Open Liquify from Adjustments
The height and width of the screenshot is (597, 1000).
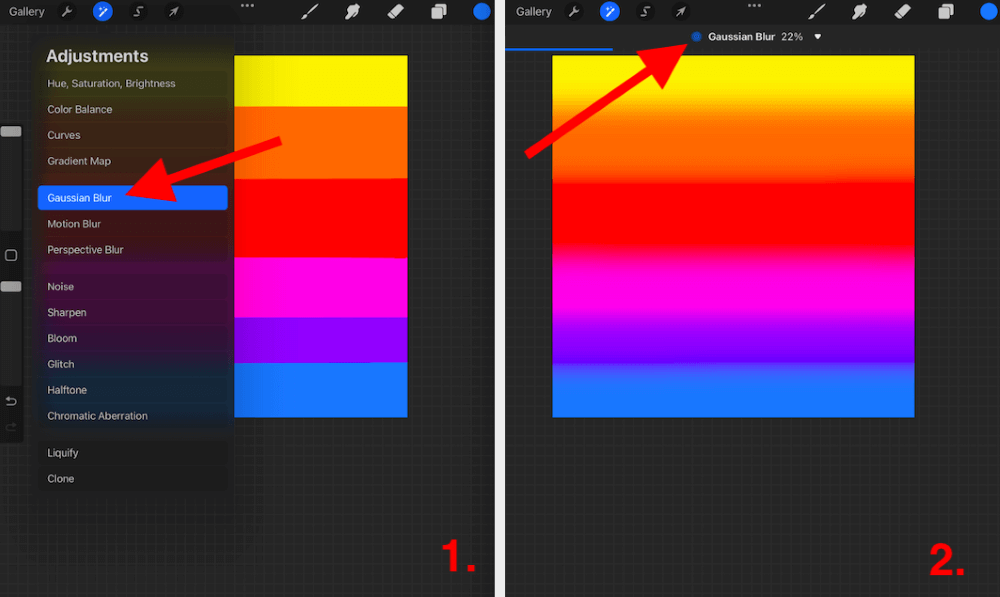[x=133, y=453]
